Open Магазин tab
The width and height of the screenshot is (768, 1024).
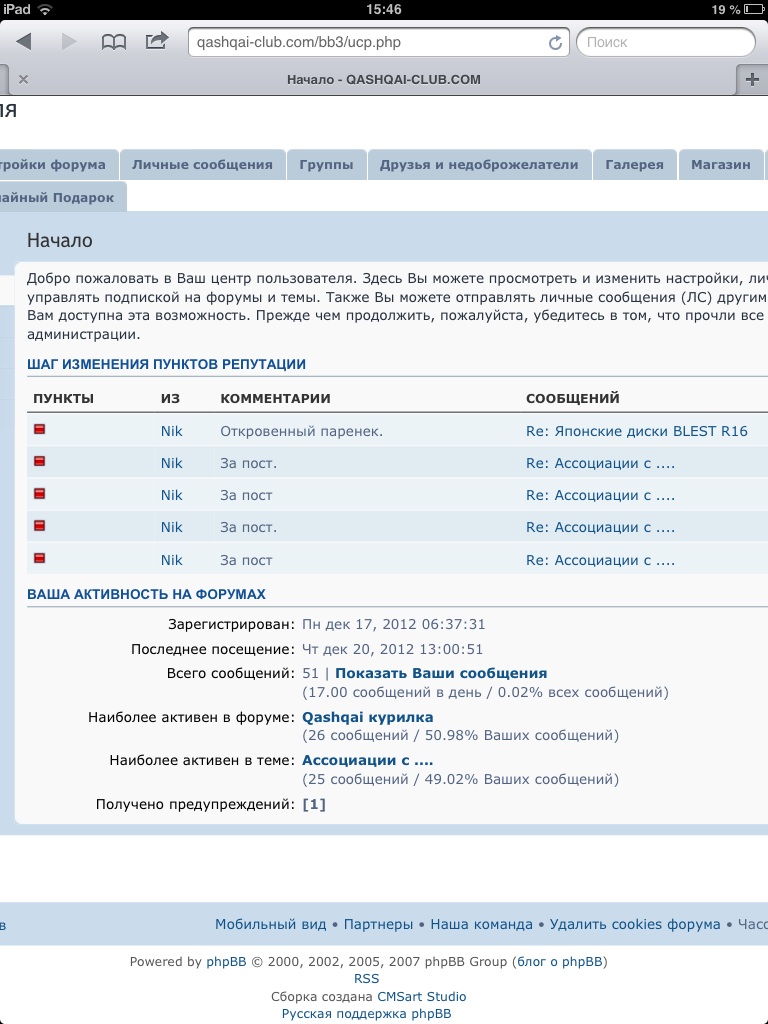tap(720, 165)
